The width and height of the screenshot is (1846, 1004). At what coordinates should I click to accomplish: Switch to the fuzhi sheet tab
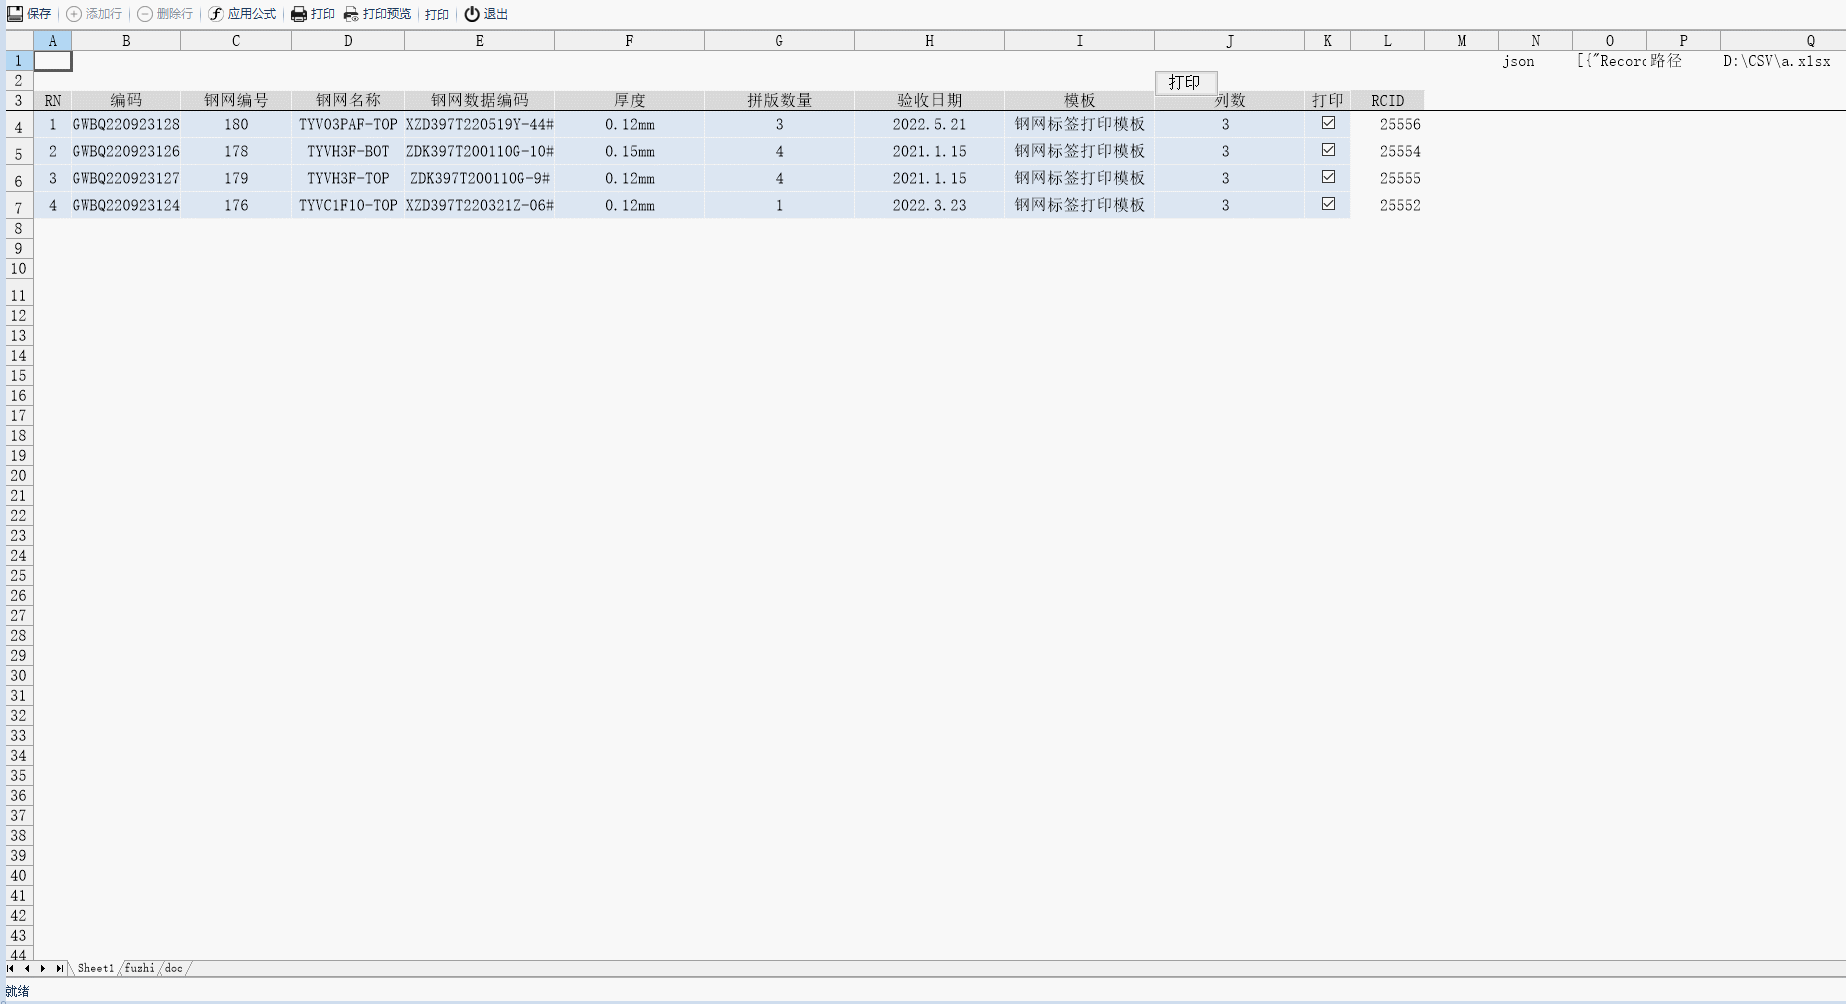click(139, 968)
